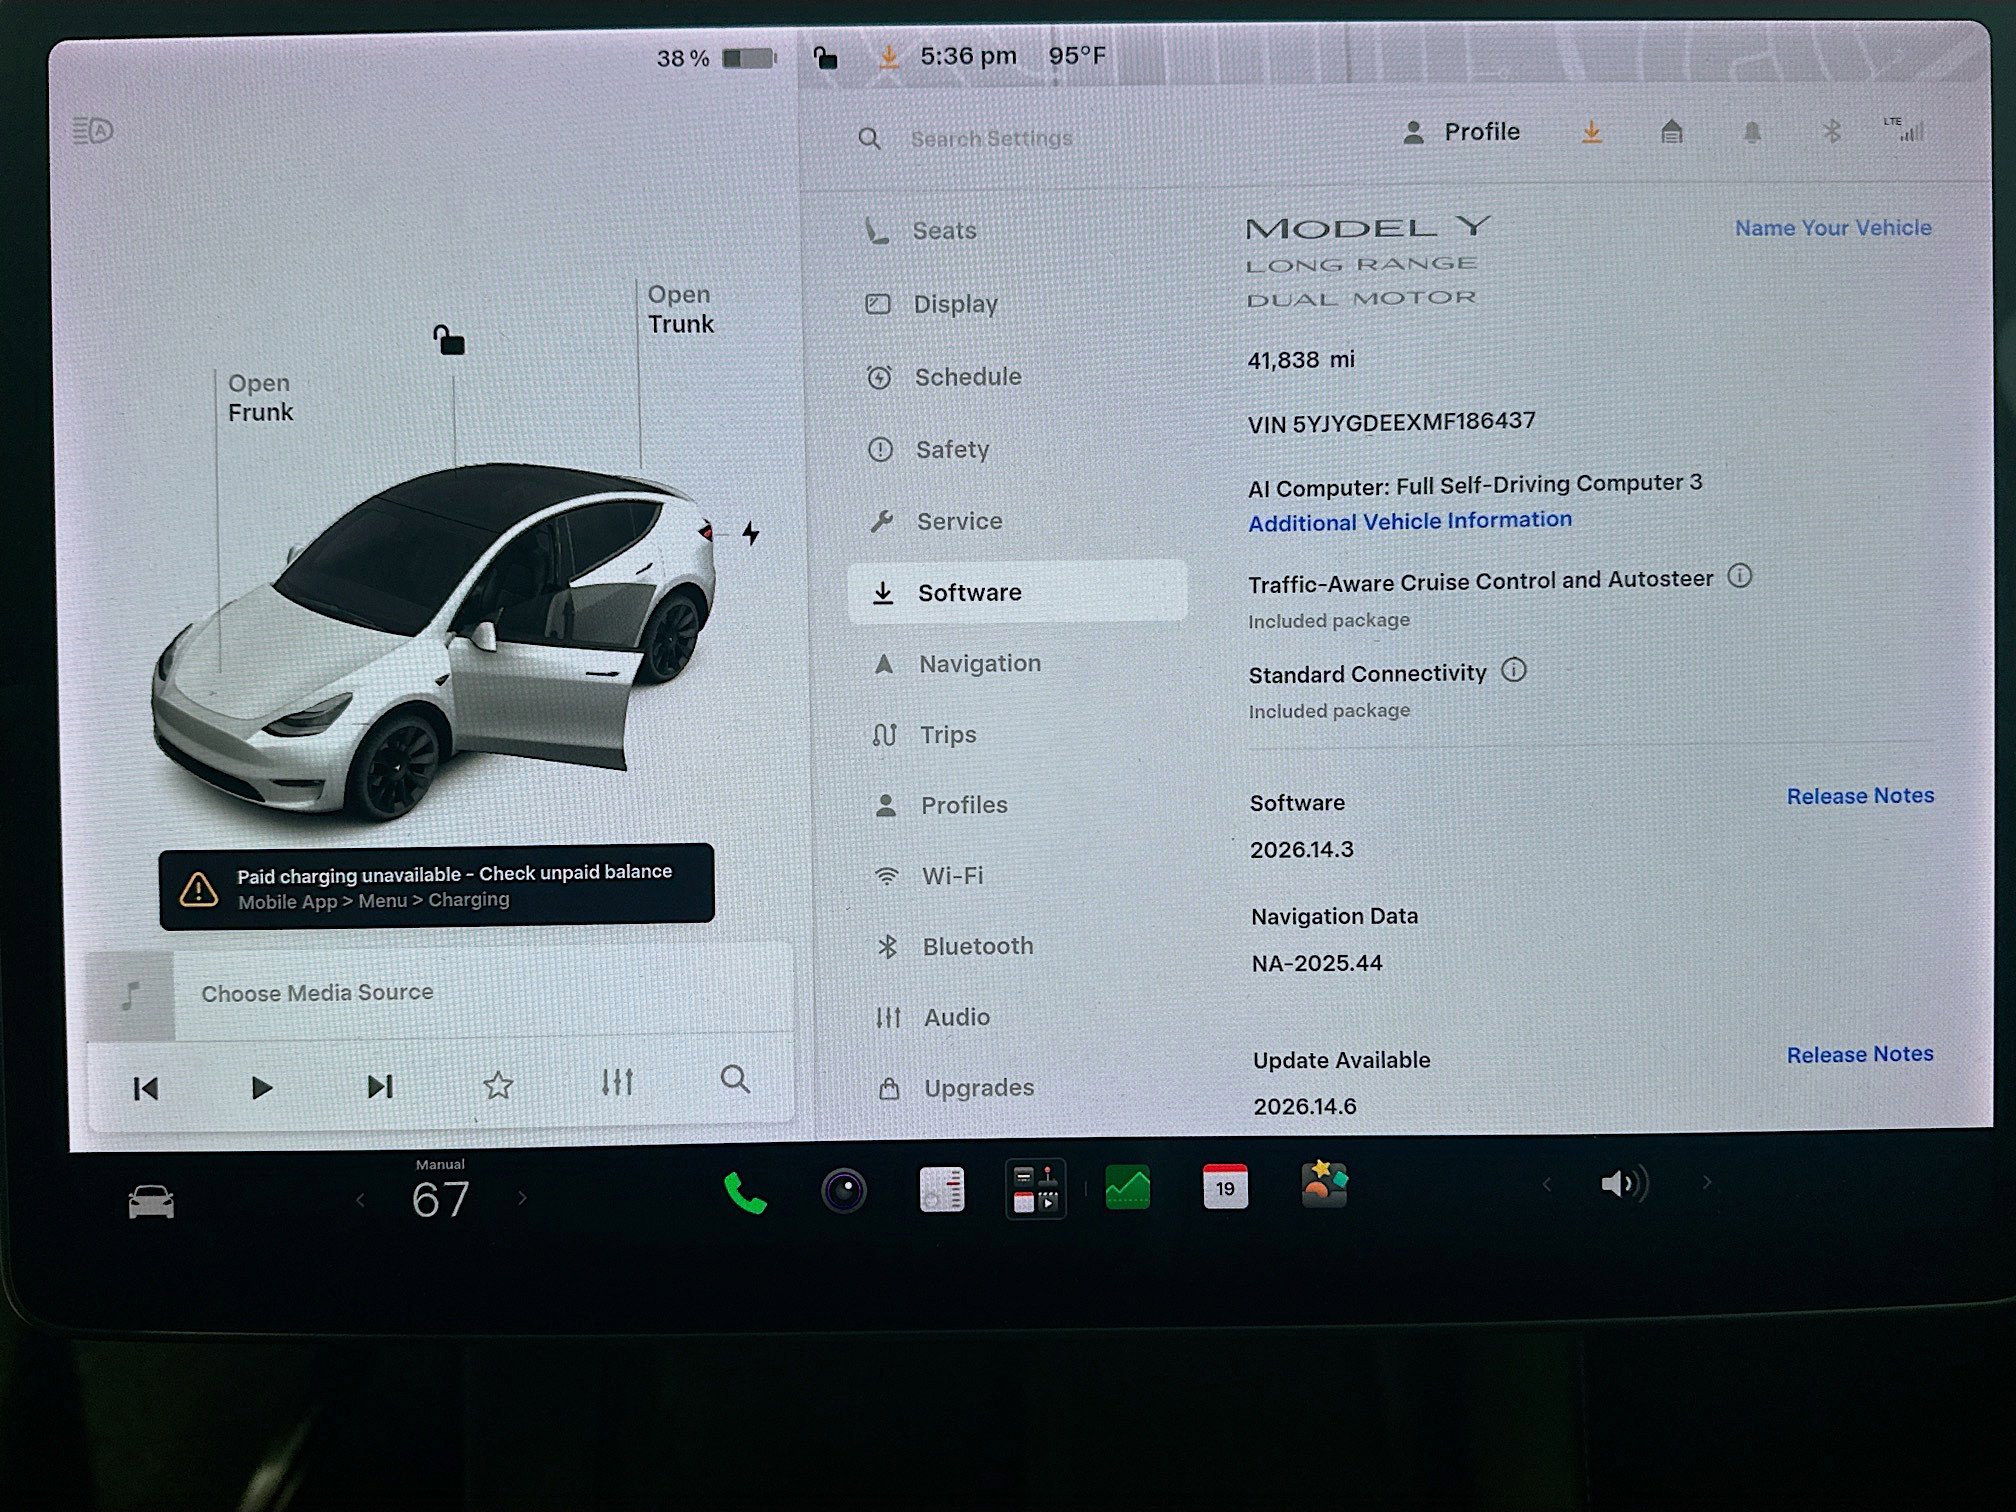Open the Safety settings menu
2016x1512 pixels.
(928, 450)
